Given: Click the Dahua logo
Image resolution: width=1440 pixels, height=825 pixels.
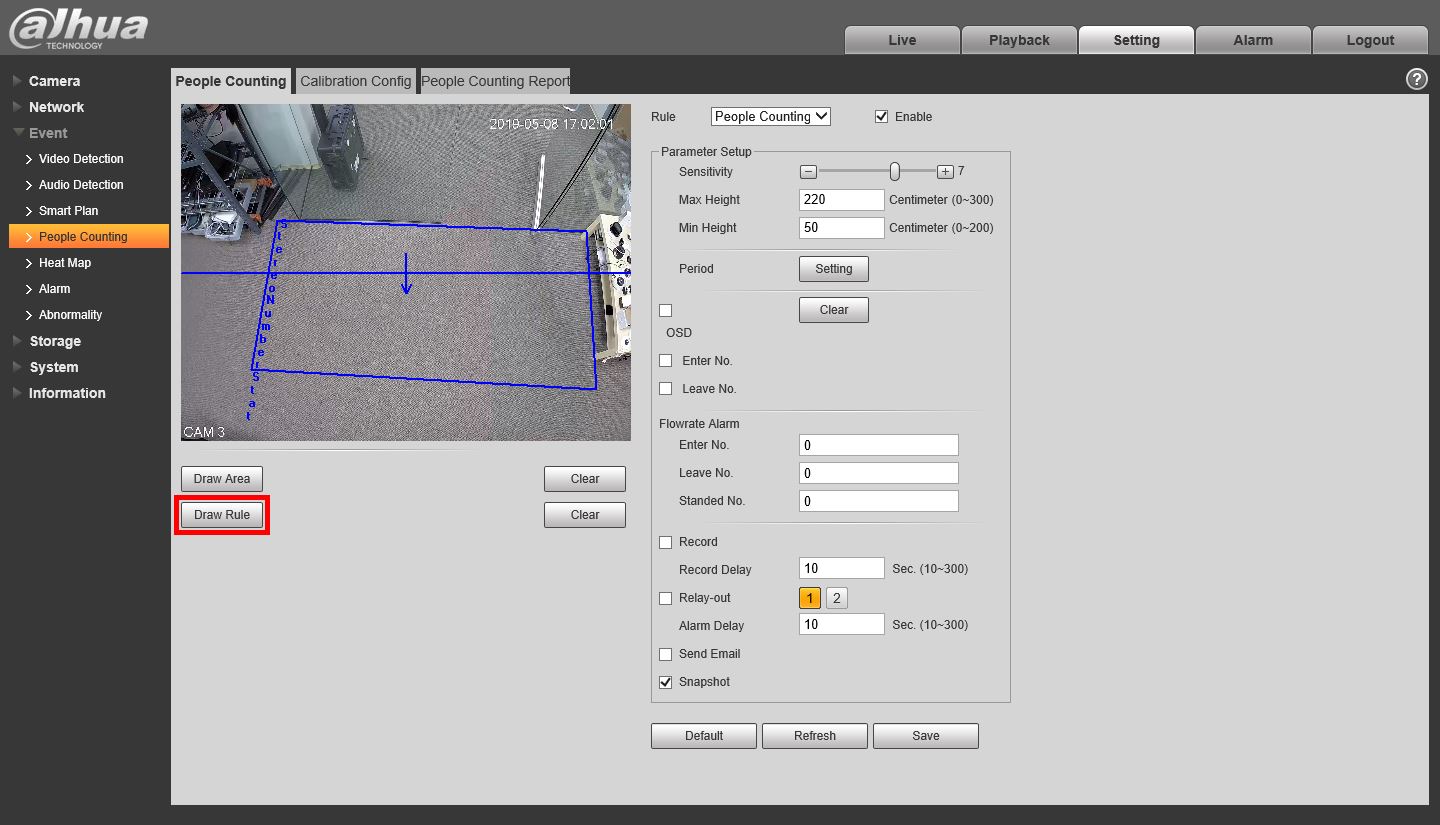Looking at the screenshot, I should [x=78, y=28].
